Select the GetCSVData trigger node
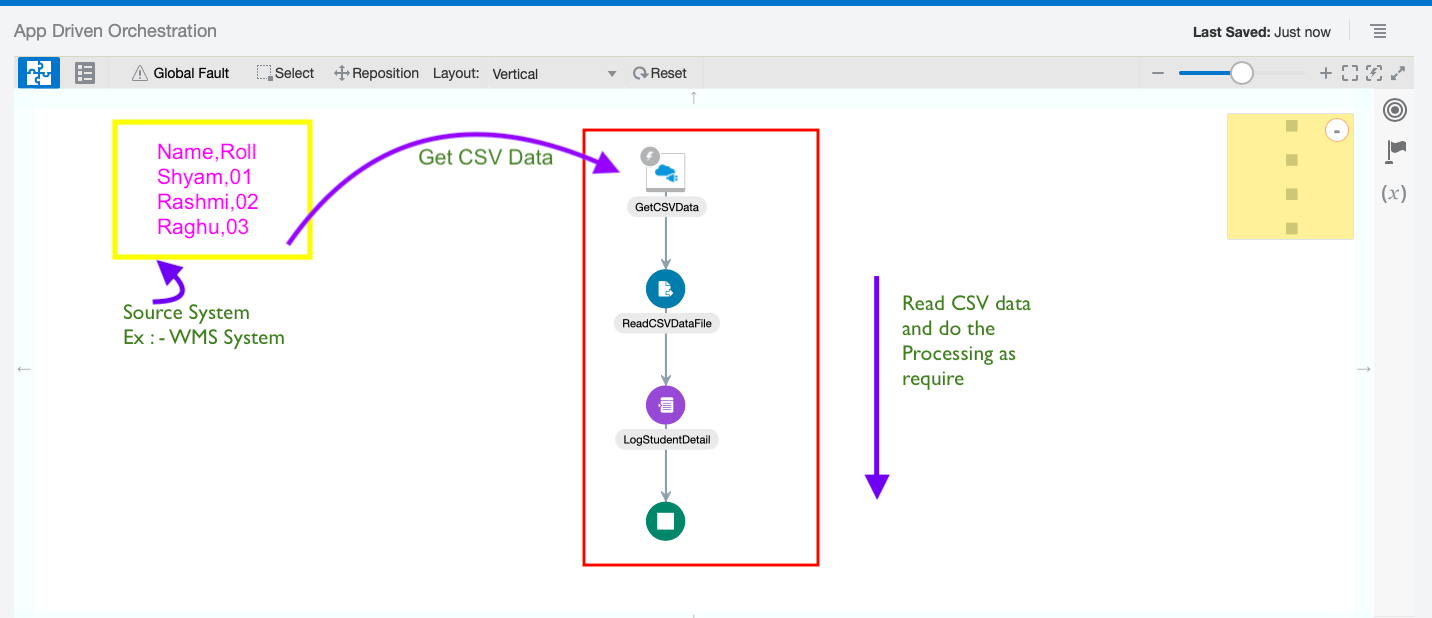1432x618 pixels. click(666, 172)
